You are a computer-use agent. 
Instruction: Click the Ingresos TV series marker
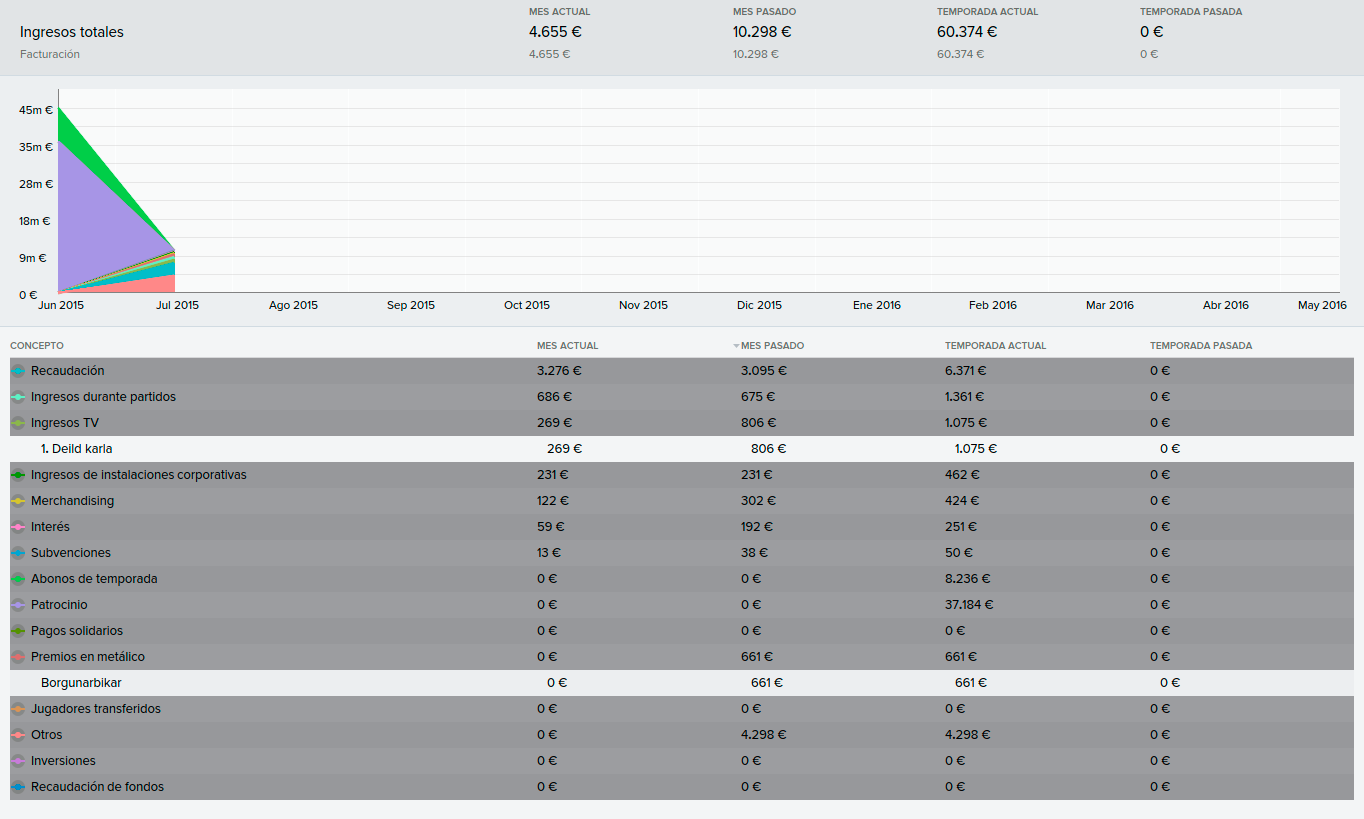pos(18,423)
